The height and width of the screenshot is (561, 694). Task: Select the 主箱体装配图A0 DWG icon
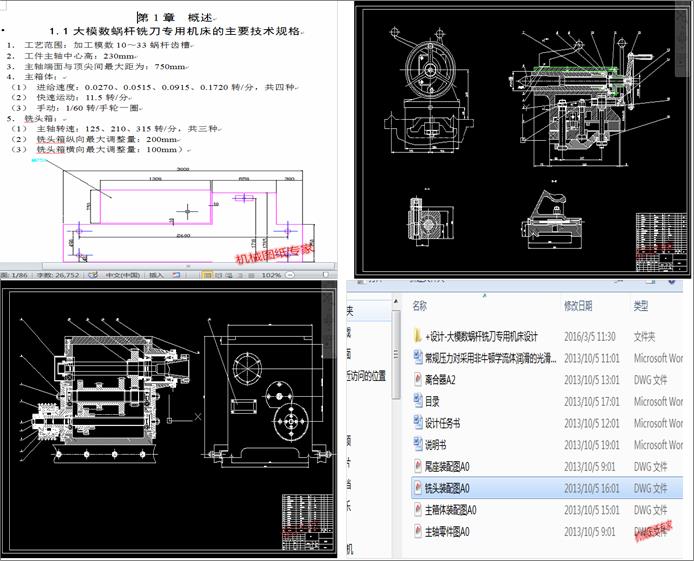[418, 510]
